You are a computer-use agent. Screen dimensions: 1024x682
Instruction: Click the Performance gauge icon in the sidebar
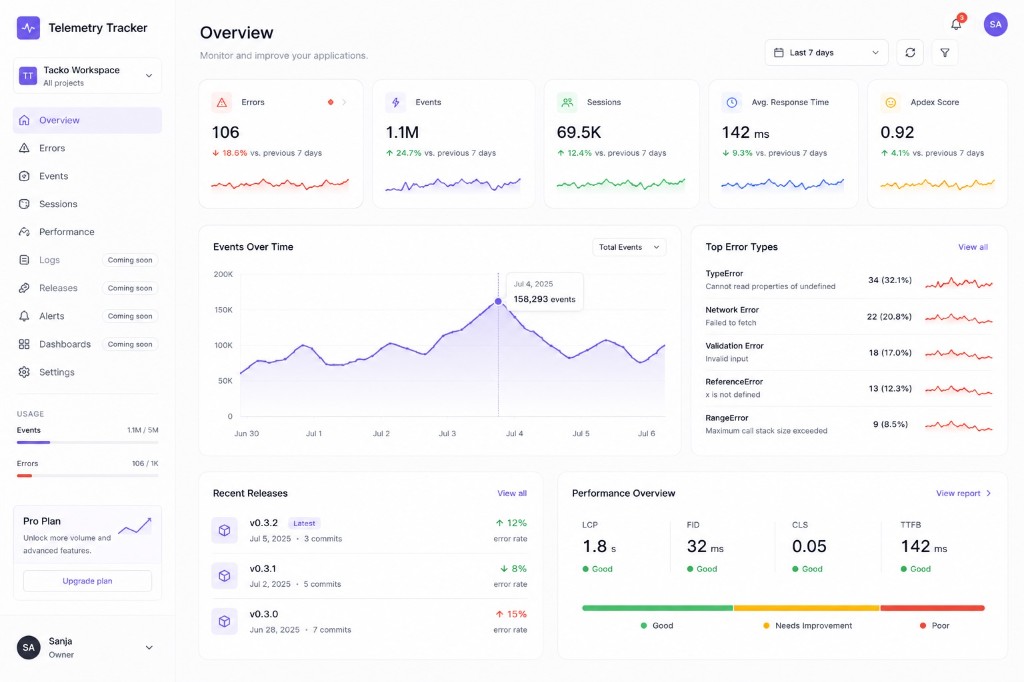click(x=24, y=232)
